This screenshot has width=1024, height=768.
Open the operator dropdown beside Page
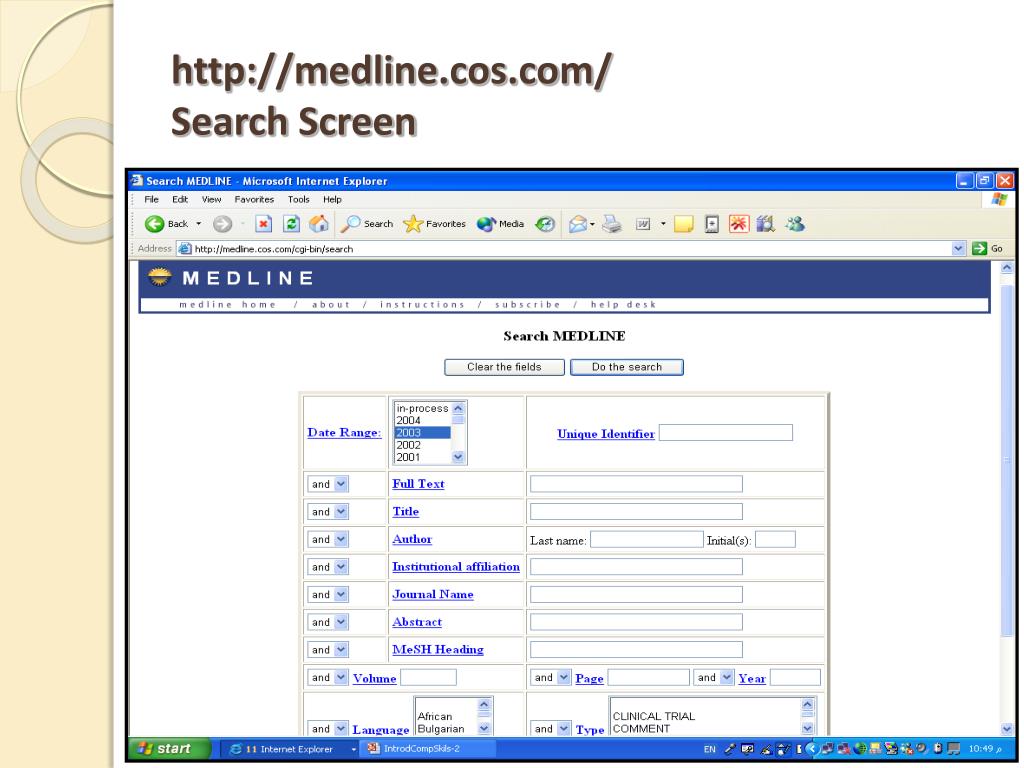coord(551,677)
